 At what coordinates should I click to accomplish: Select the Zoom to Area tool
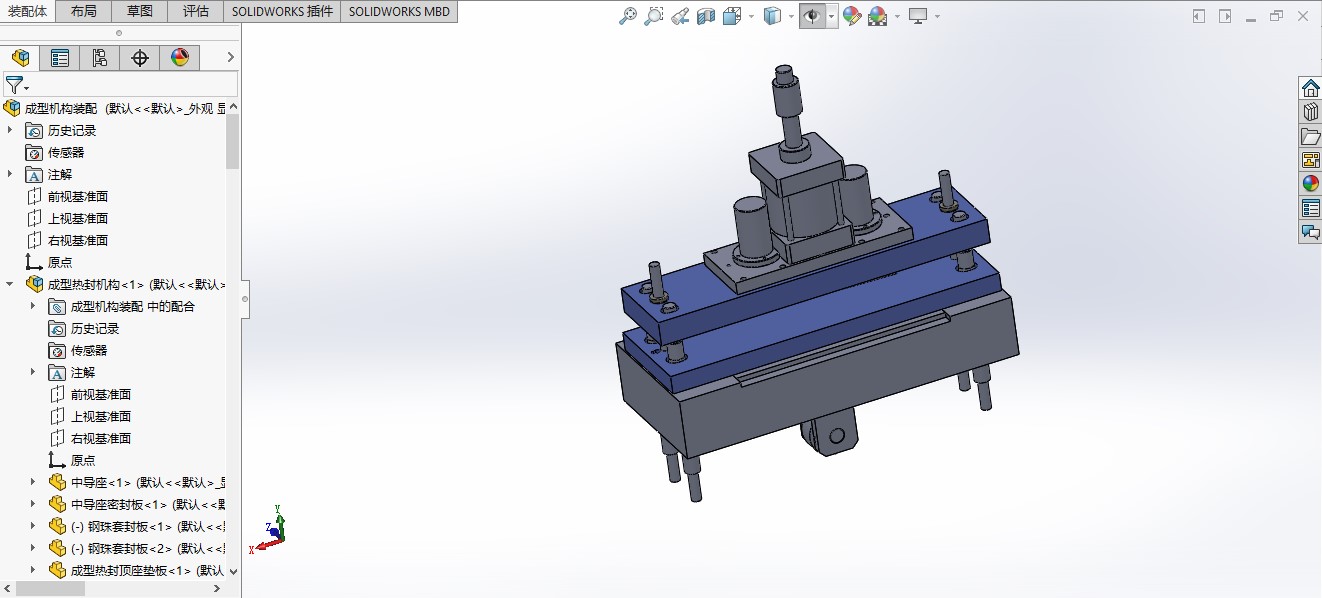[x=654, y=16]
